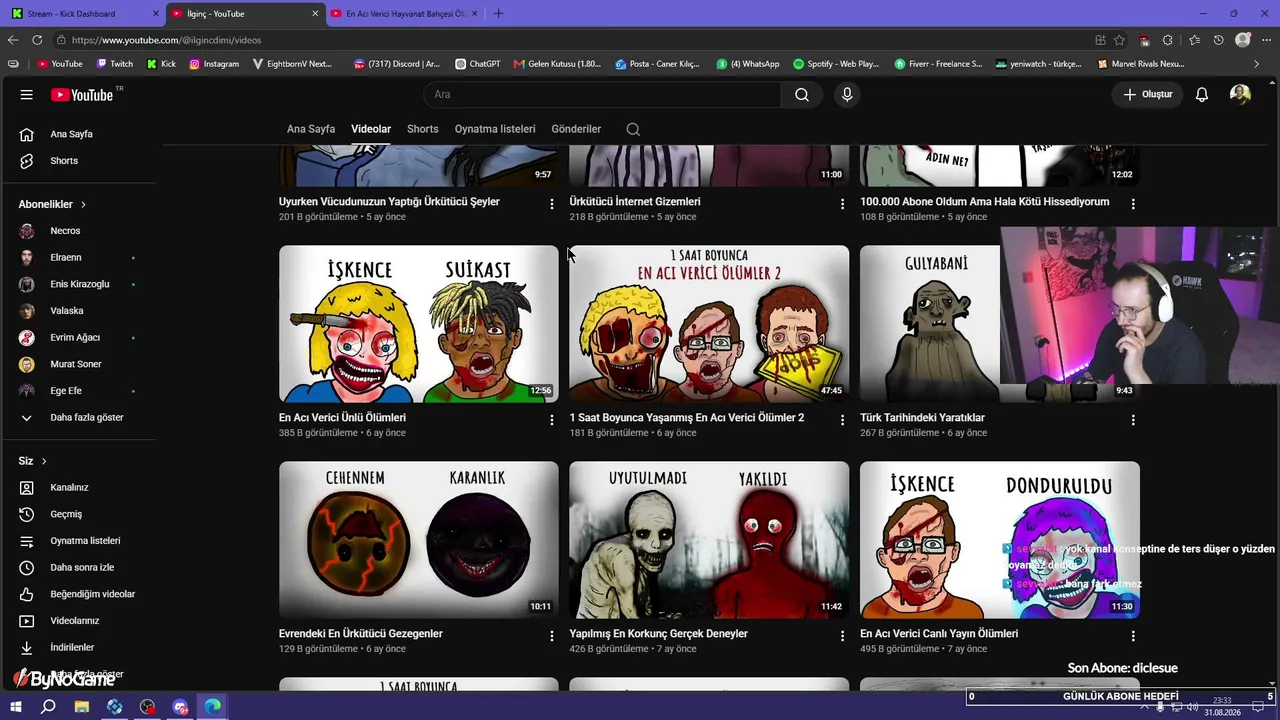The width and height of the screenshot is (1280, 720).
Task: Open Windows Start menu
Action: point(16,707)
